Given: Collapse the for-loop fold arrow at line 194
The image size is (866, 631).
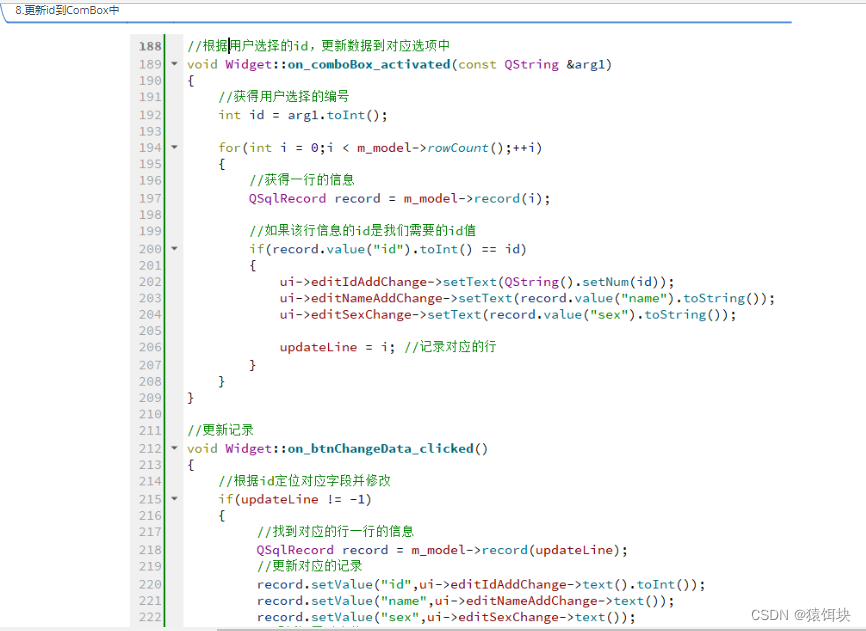Looking at the screenshot, I should click(x=175, y=147).
